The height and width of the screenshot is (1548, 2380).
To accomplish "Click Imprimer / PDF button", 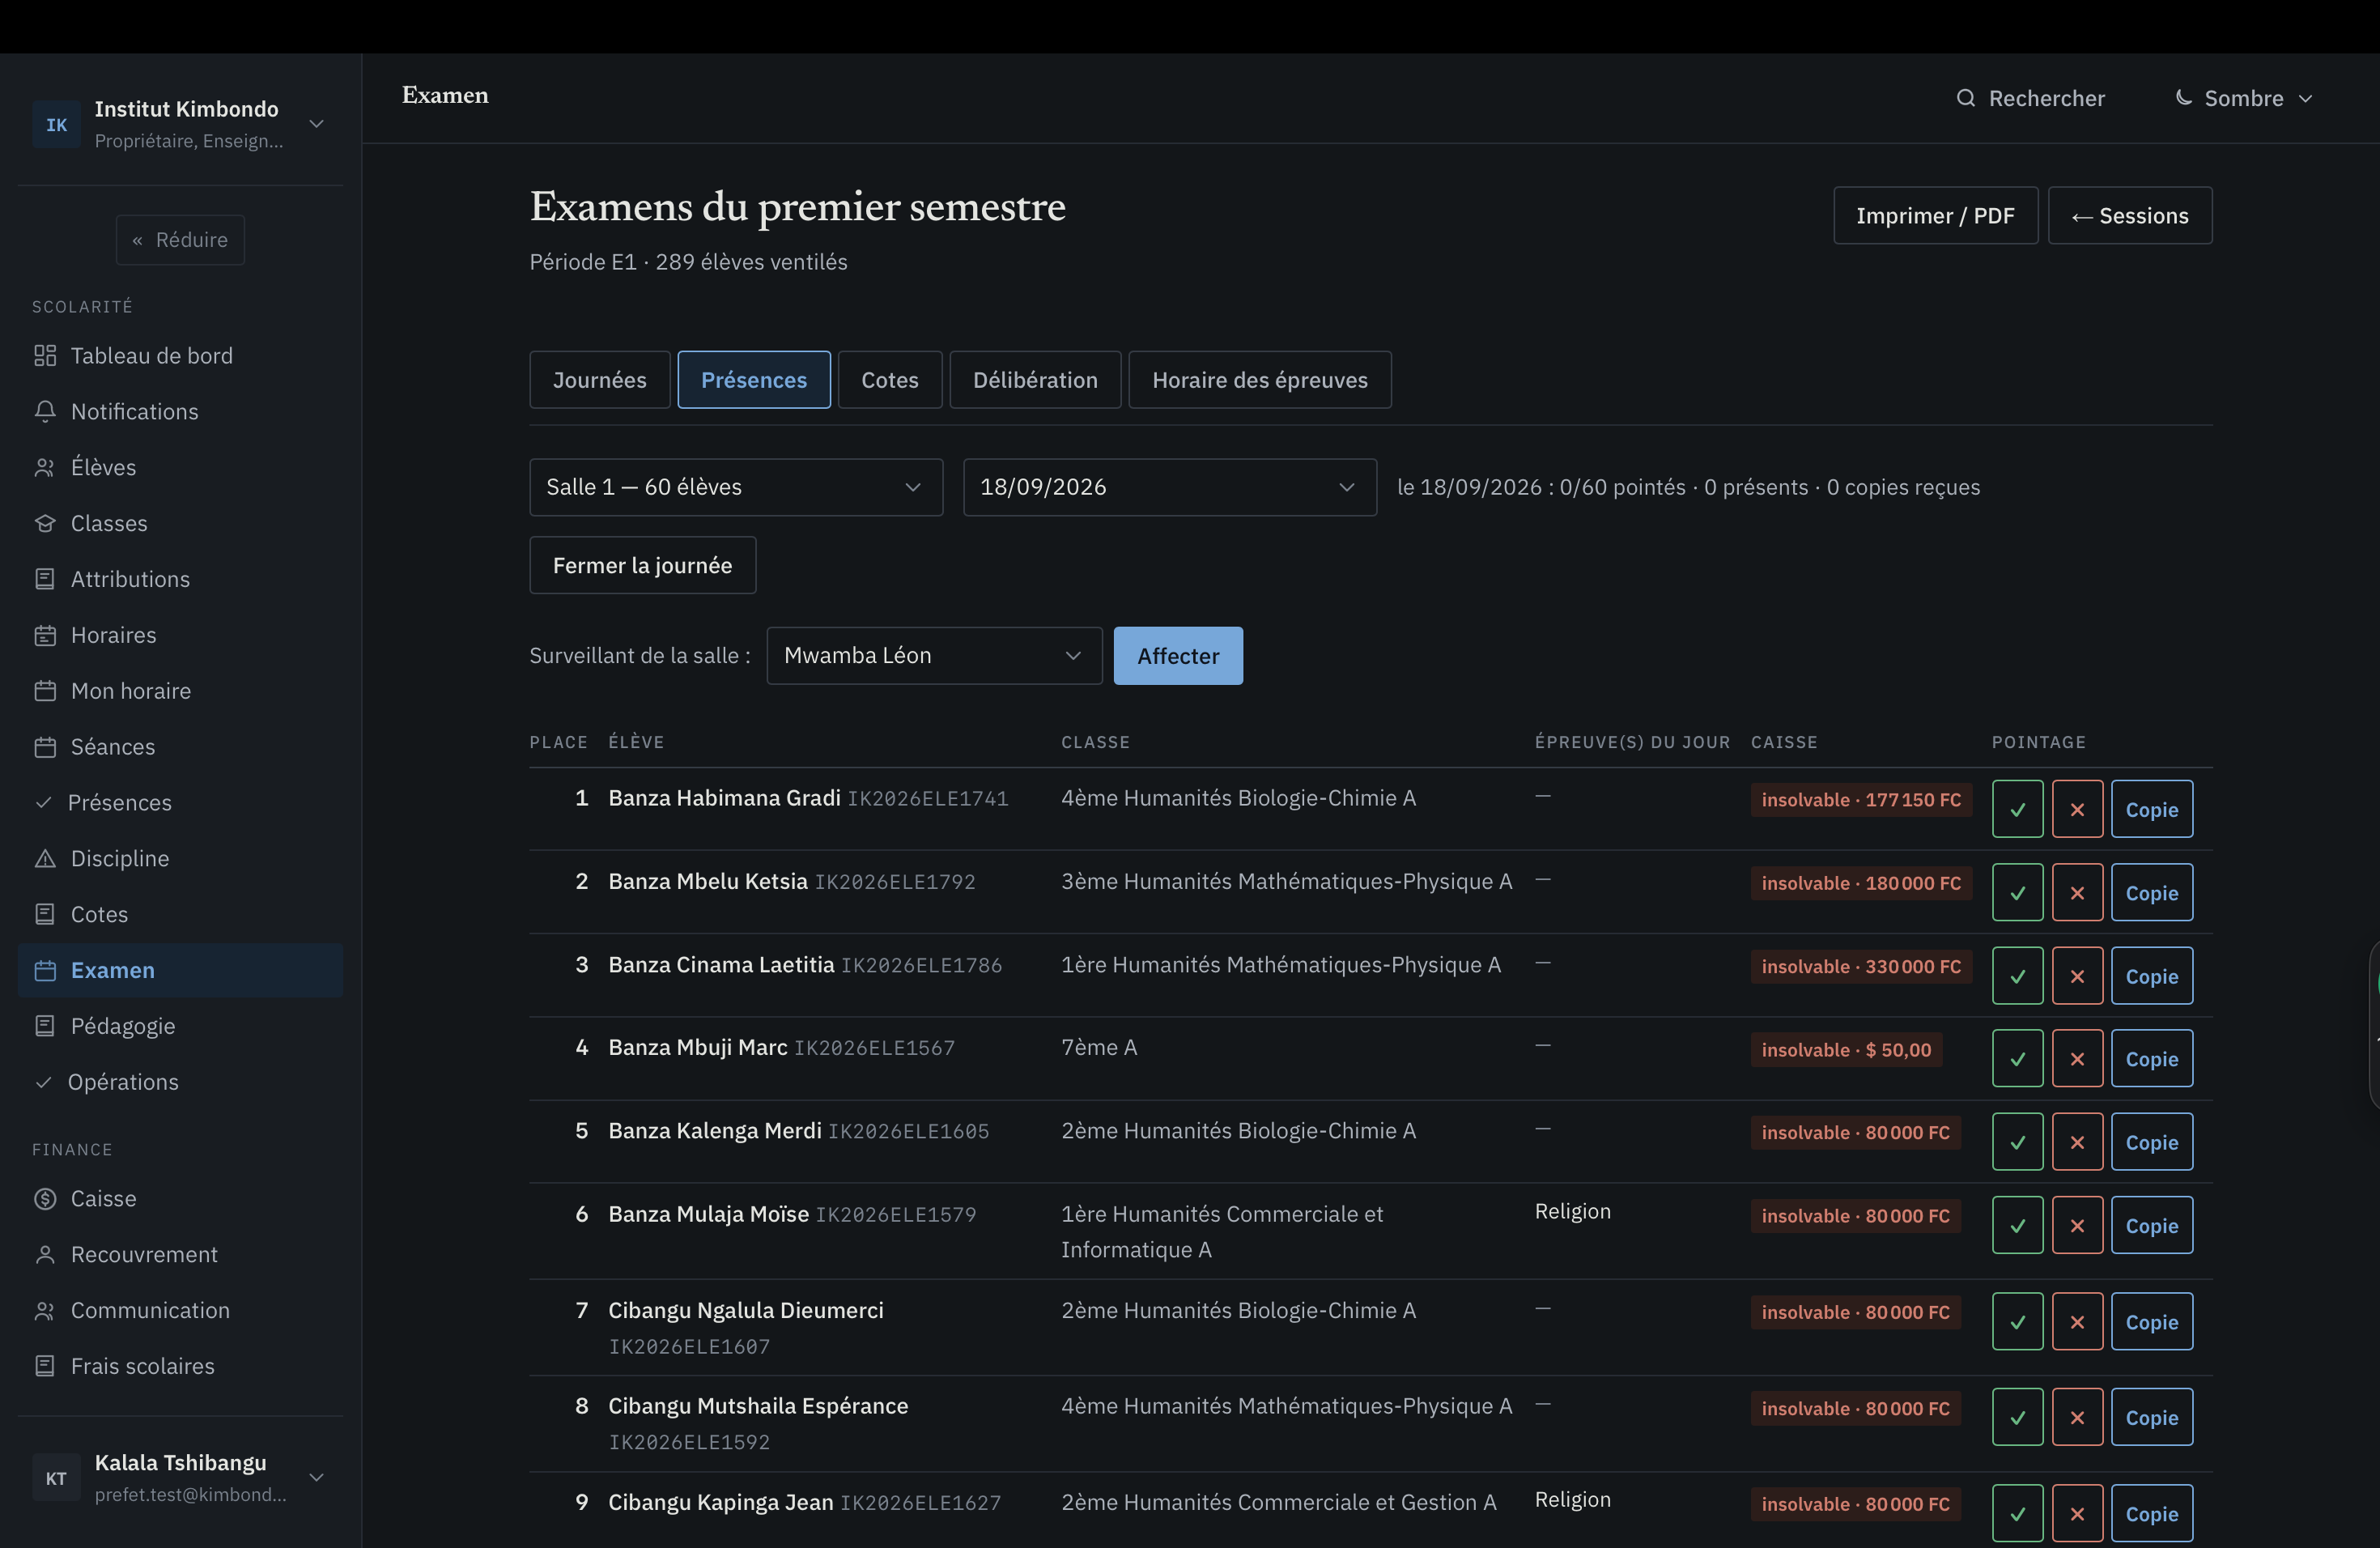I will [x=1935, y=216].
